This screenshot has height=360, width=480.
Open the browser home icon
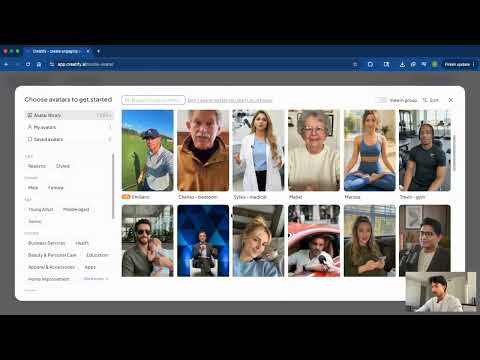click(39, 64)
